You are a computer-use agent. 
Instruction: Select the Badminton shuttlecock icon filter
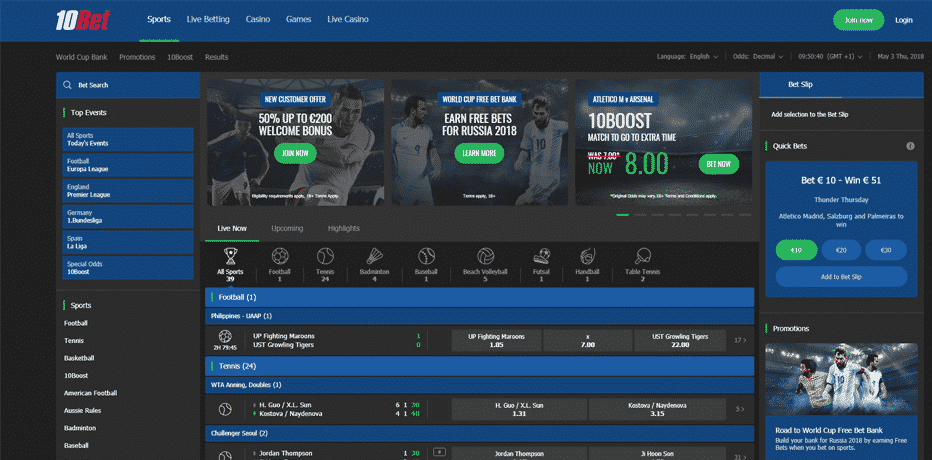pyautogui.click(x=374, y=256)
